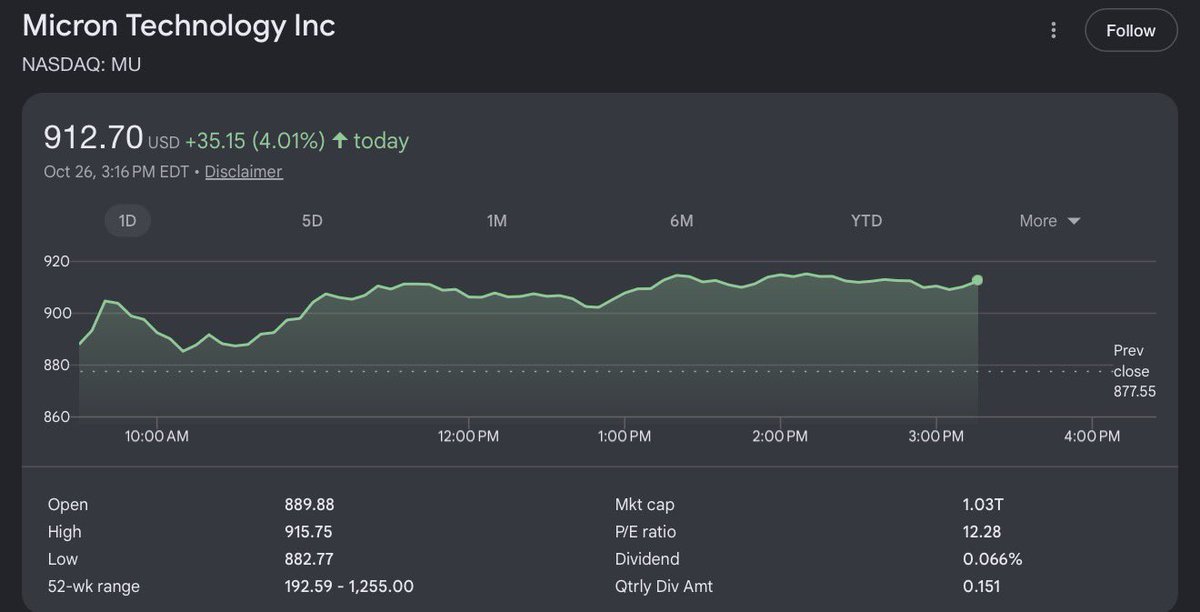Click the Low value 882.77
The height and width of the screenshot is (612, 1200).
(x=311, y=559)
